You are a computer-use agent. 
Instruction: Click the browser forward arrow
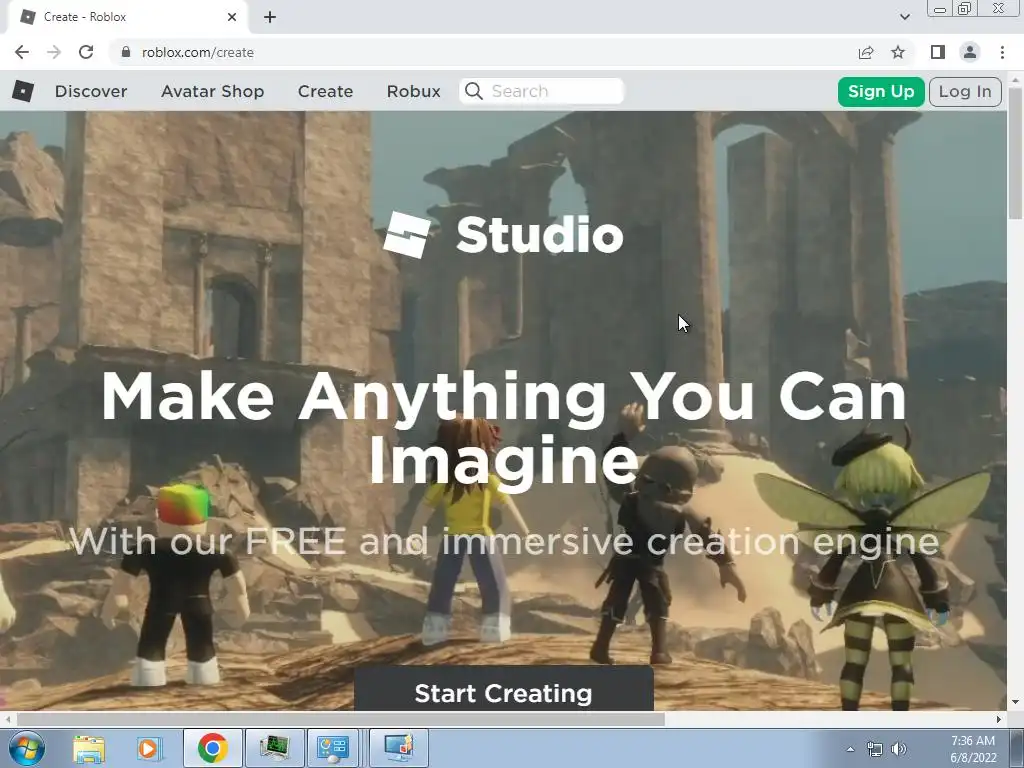point(54,52)
